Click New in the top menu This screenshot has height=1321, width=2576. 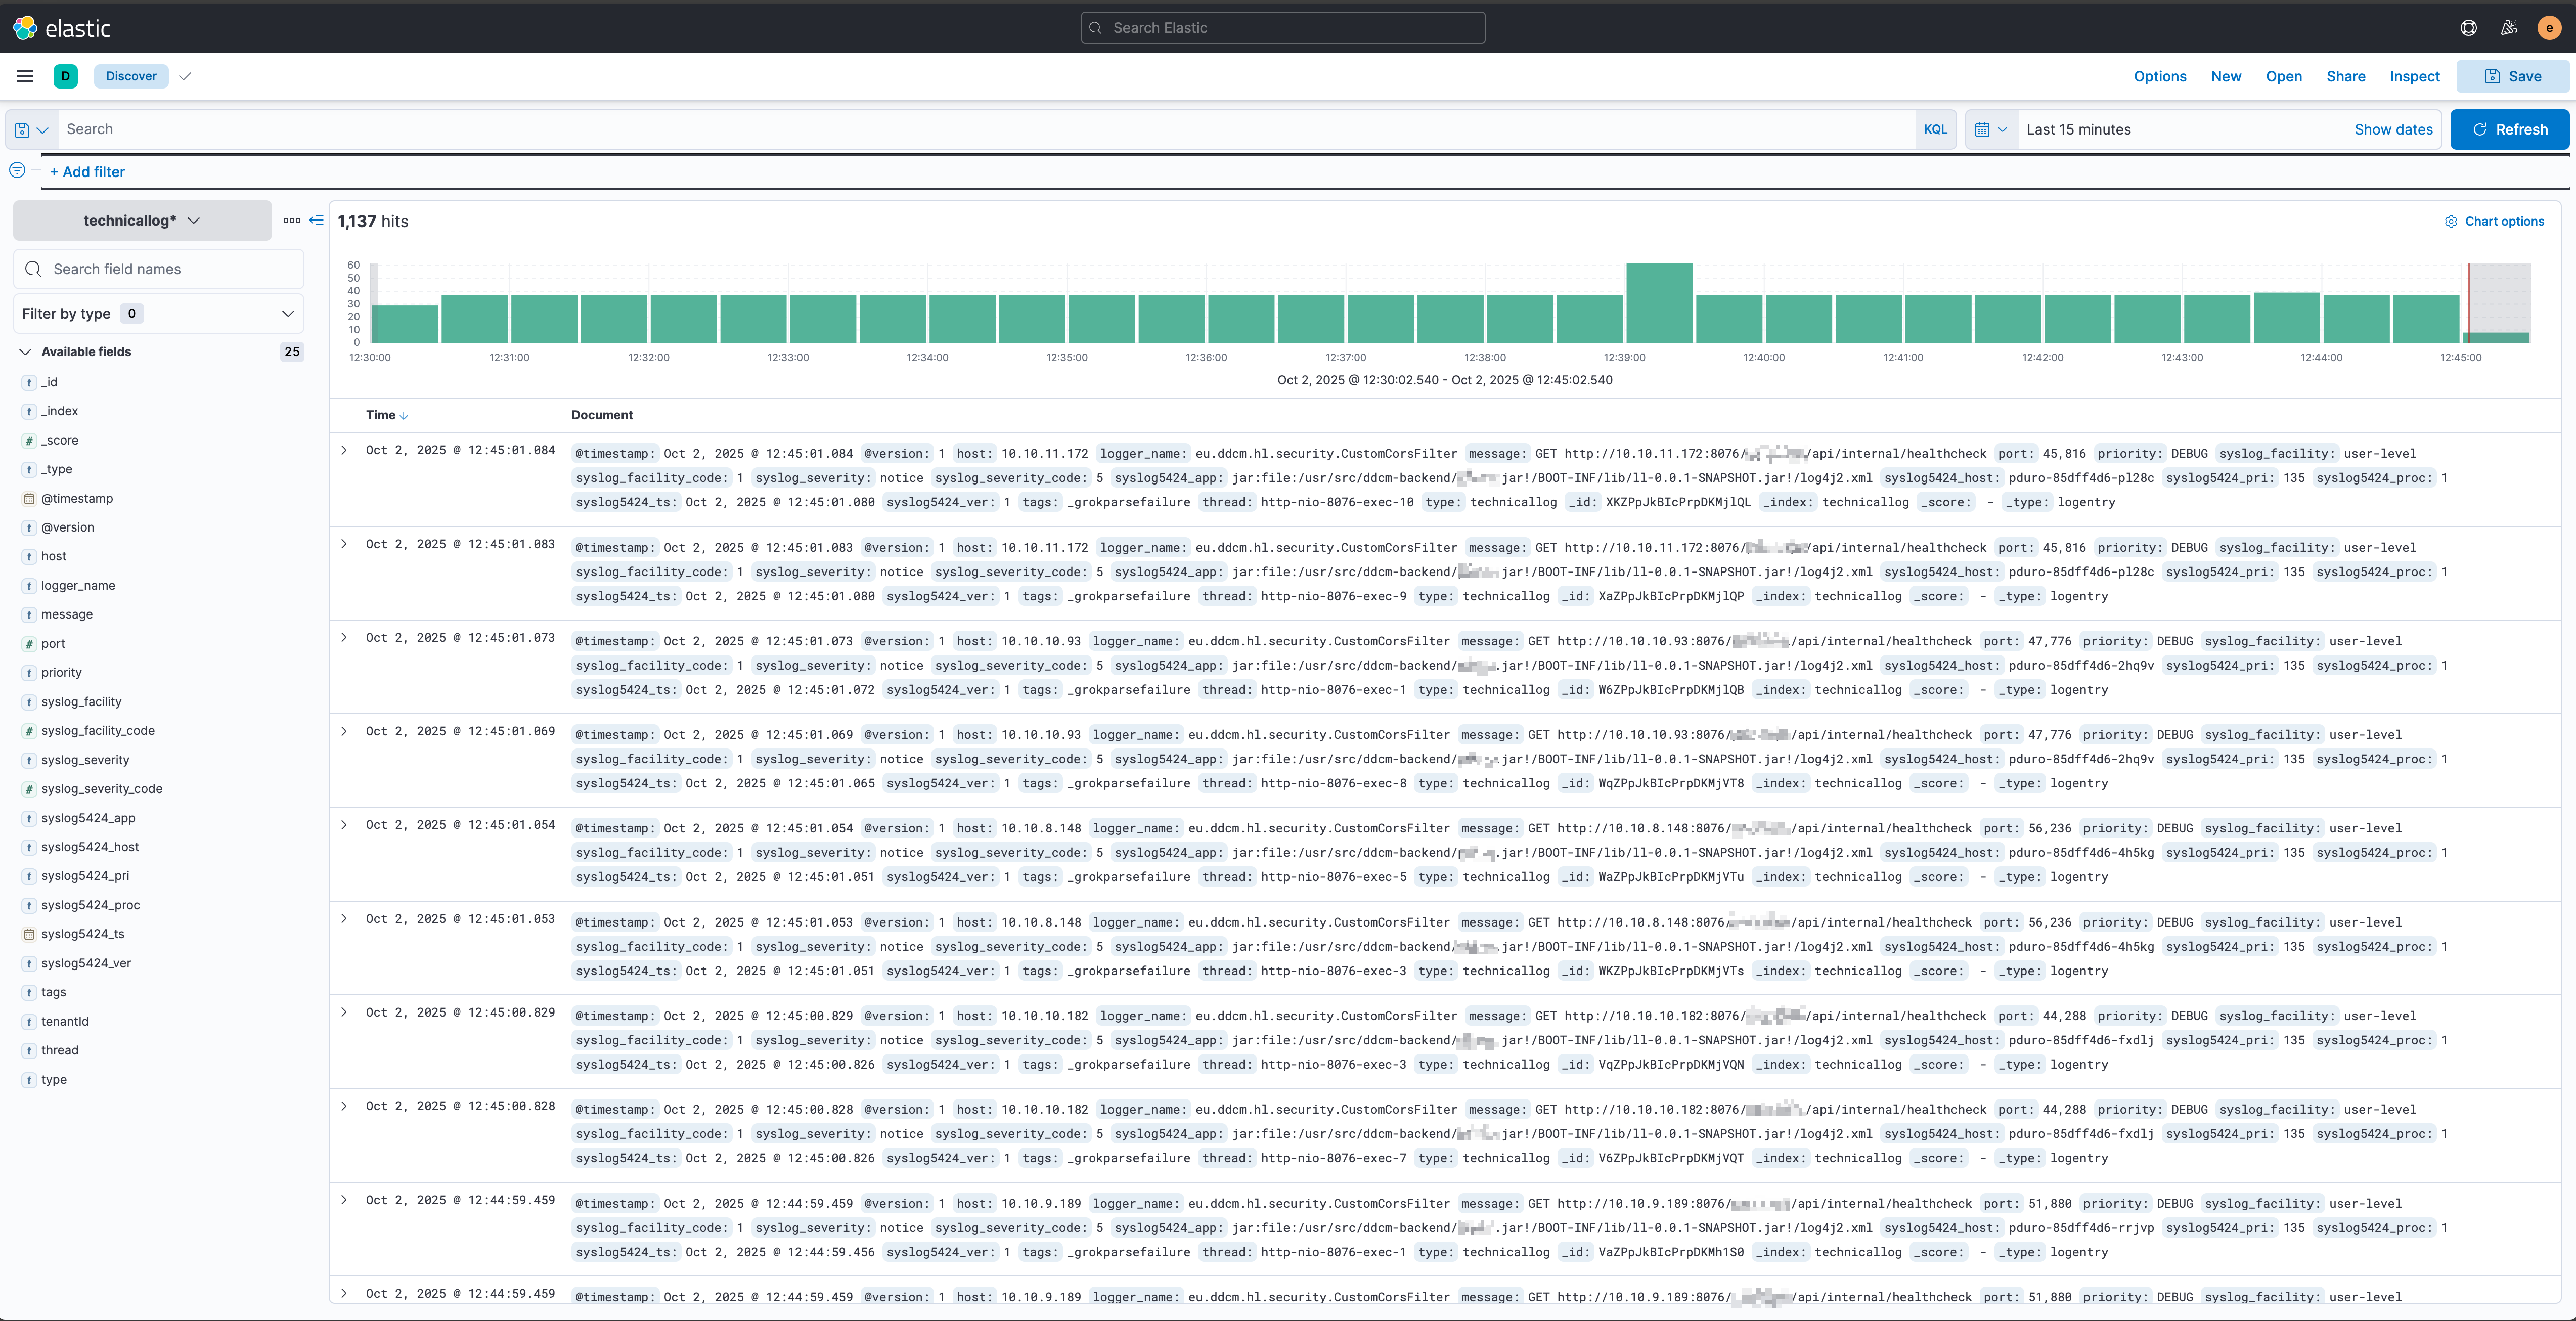pos(2226,76)
